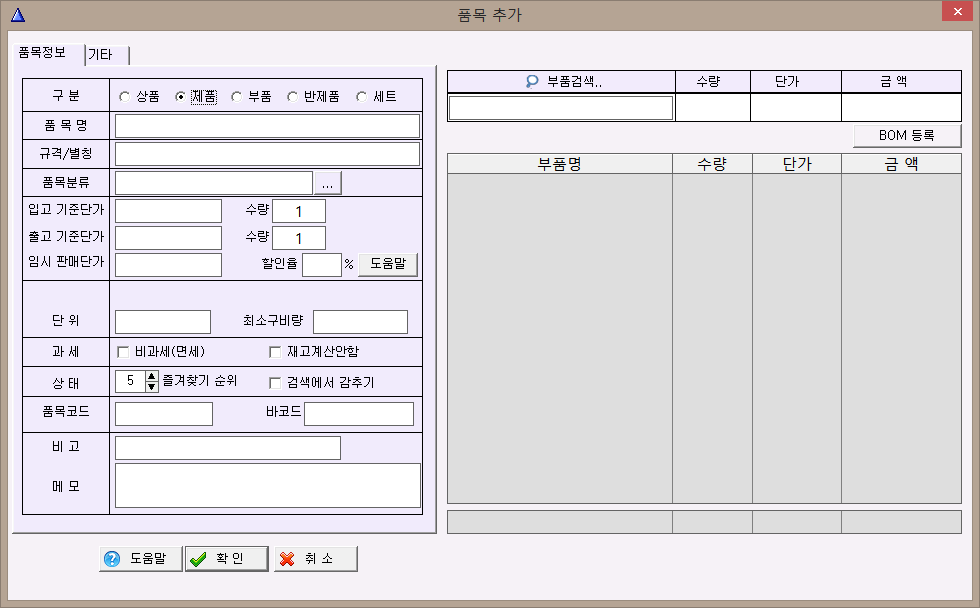The width and height of the screenshot is (980, 608).
Task: Click the blue question mark help icon
Action: coord(112,559)
